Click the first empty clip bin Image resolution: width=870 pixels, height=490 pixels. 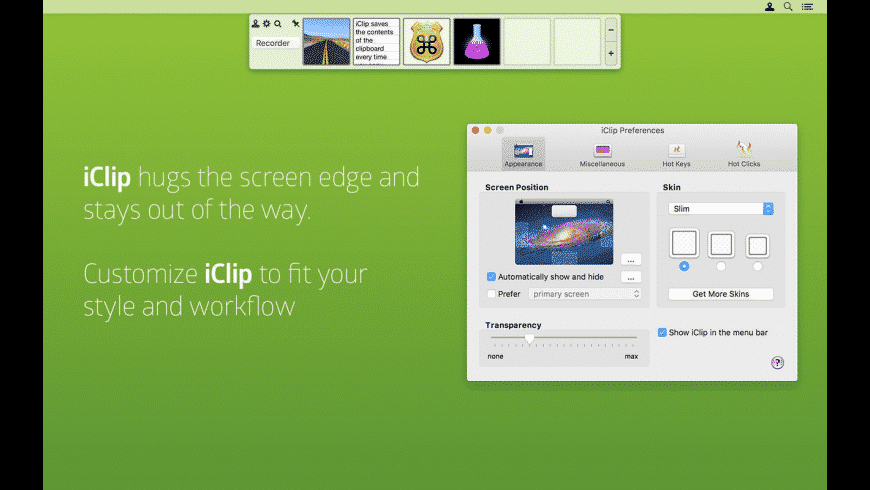[x=527, y=42]
